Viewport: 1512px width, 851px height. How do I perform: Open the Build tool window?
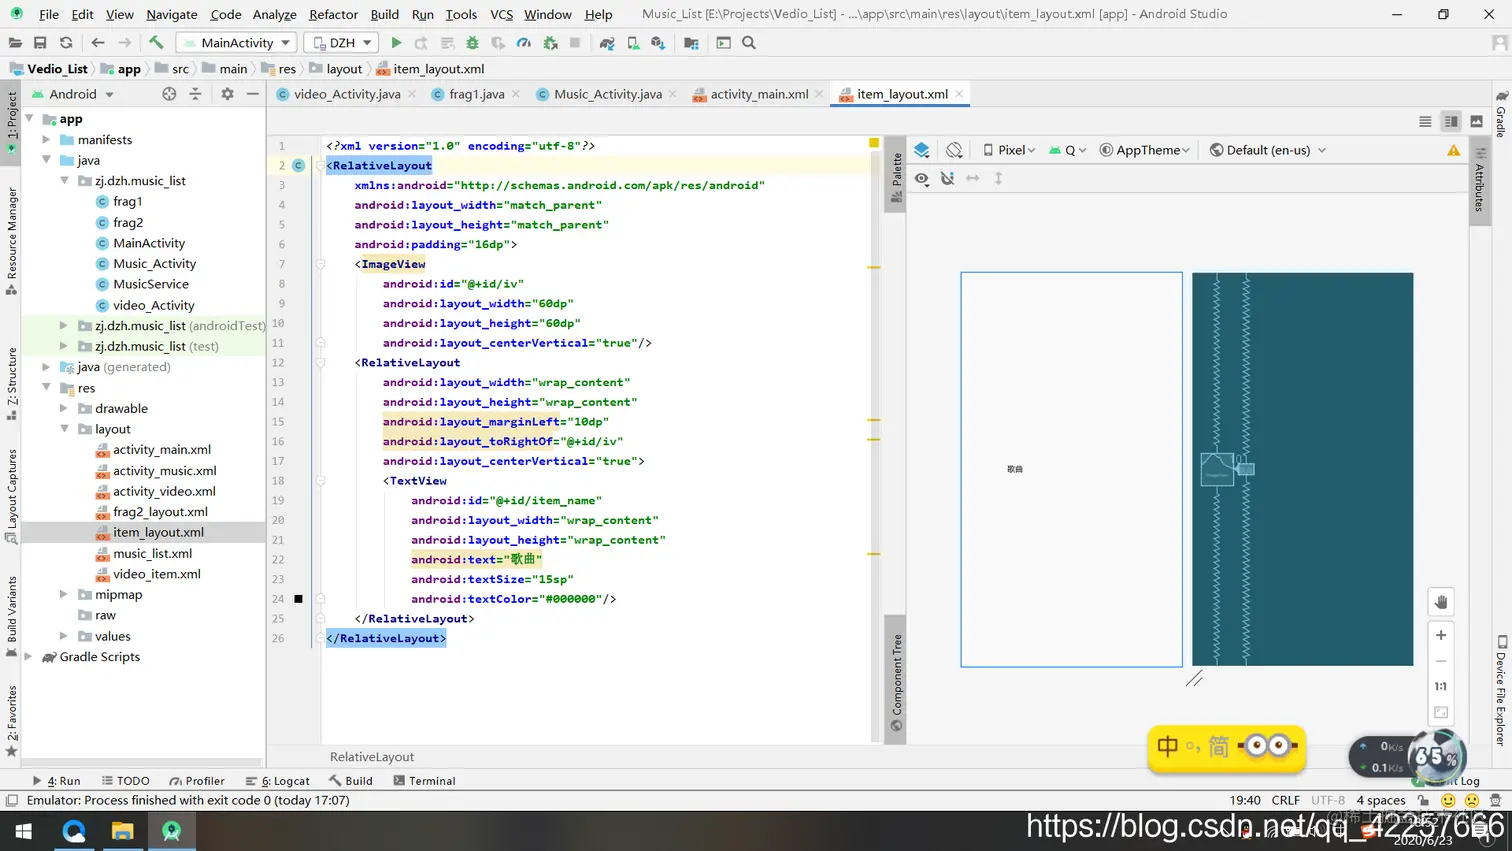pos(351,781)
